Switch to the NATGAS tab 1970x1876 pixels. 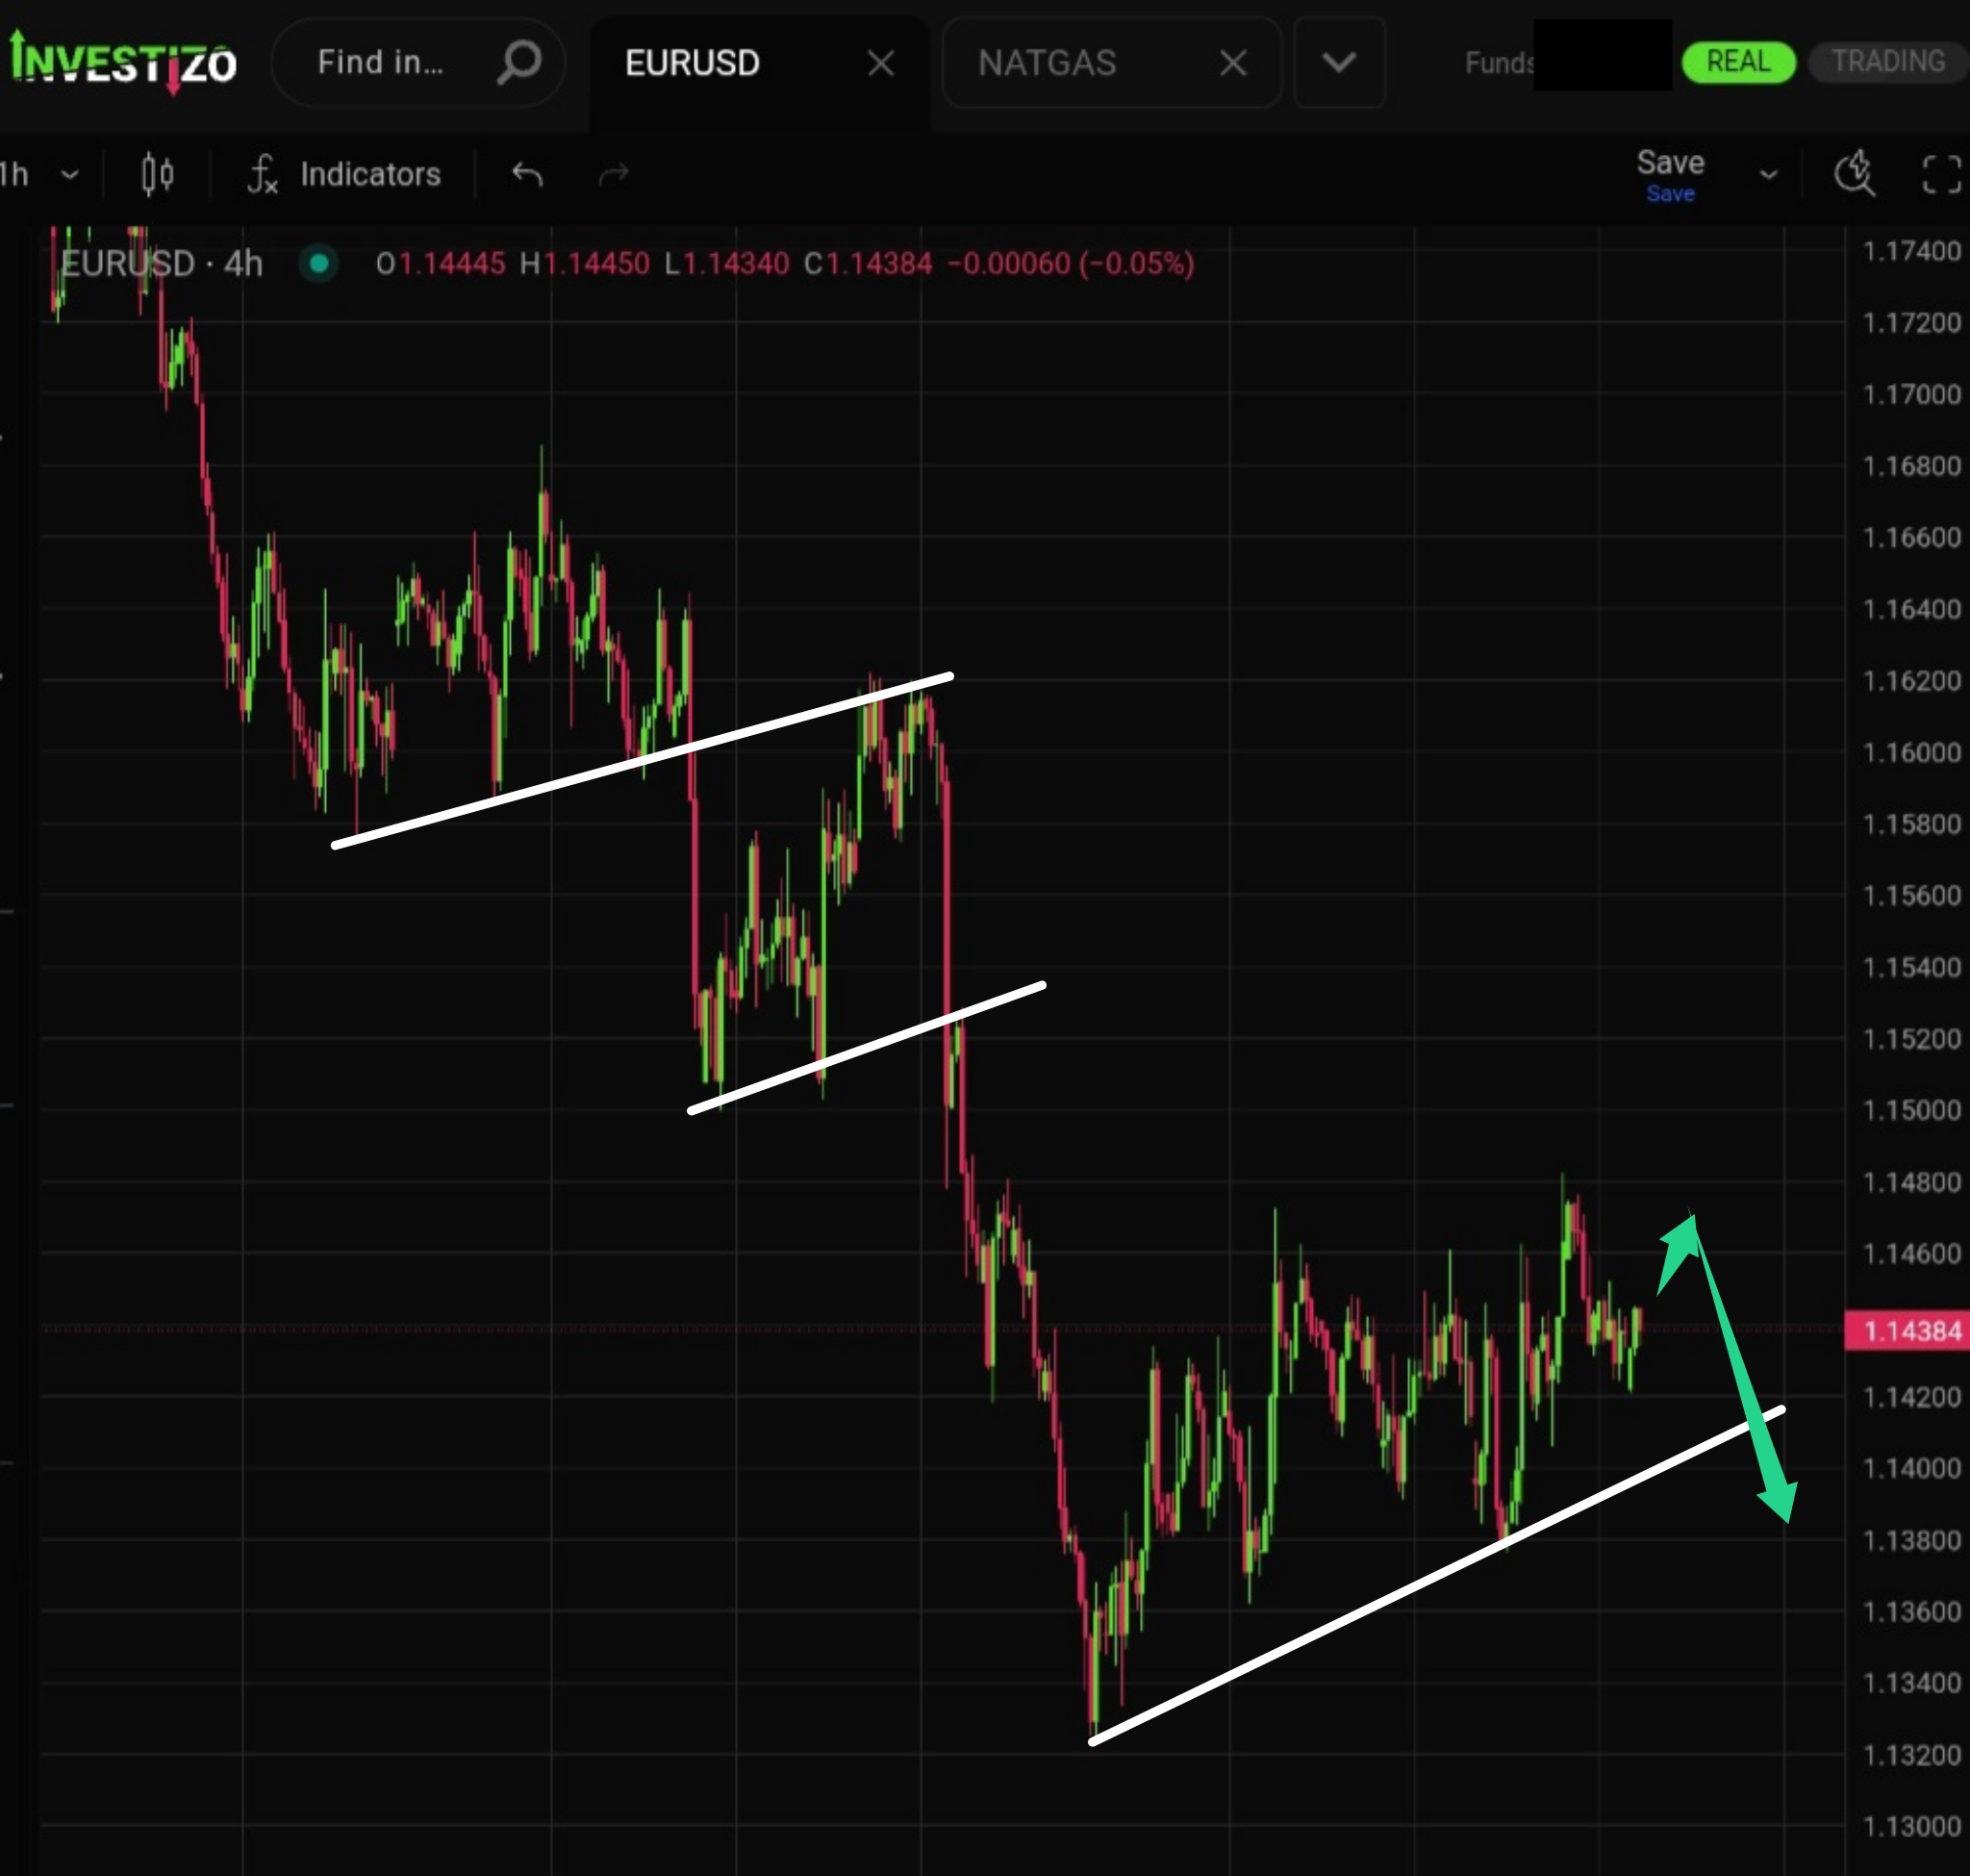[x=1047, y=63]
